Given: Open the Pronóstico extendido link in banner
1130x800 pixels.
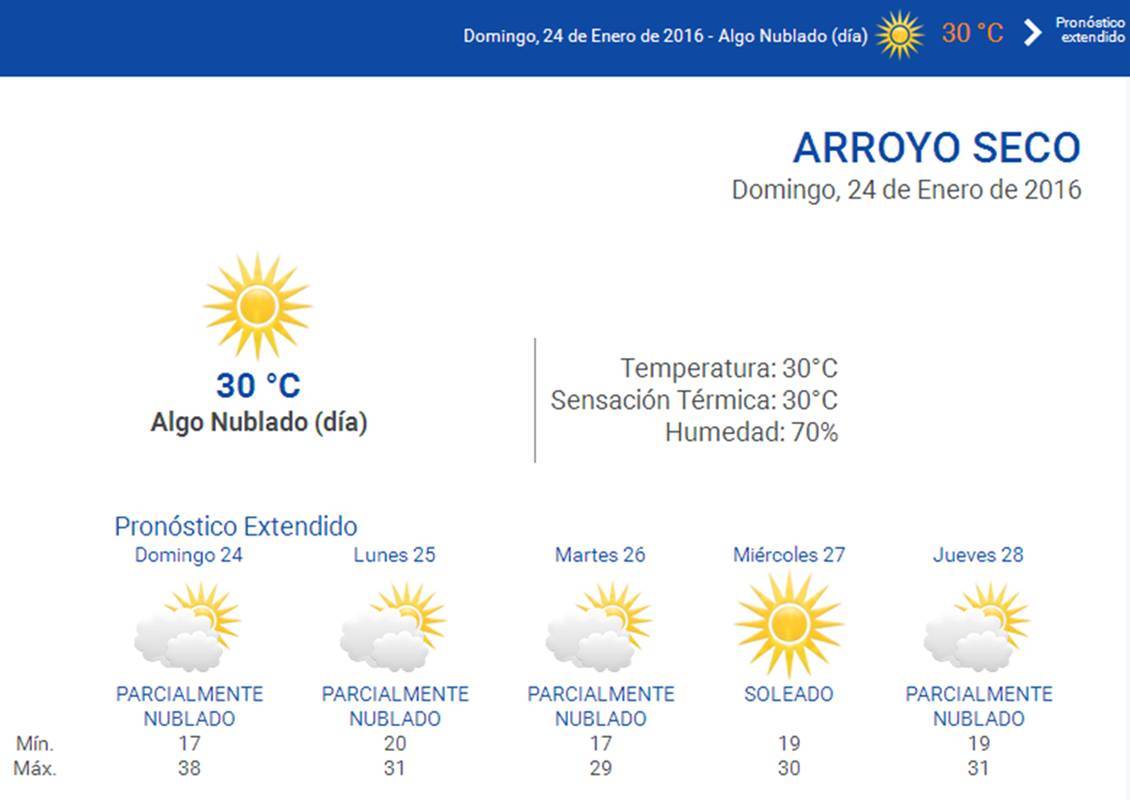Looking at the screenshot, I should coord(1090,30).
